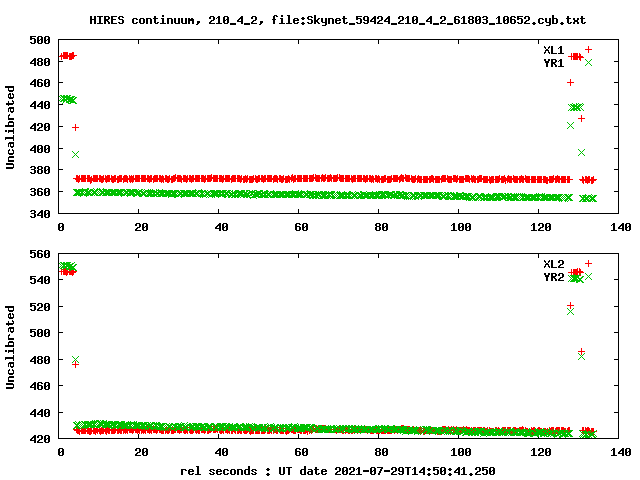This screenshot has width=640, height=480.
Task: Click the green cross marker beside YR2
Action: coord(588,276)
